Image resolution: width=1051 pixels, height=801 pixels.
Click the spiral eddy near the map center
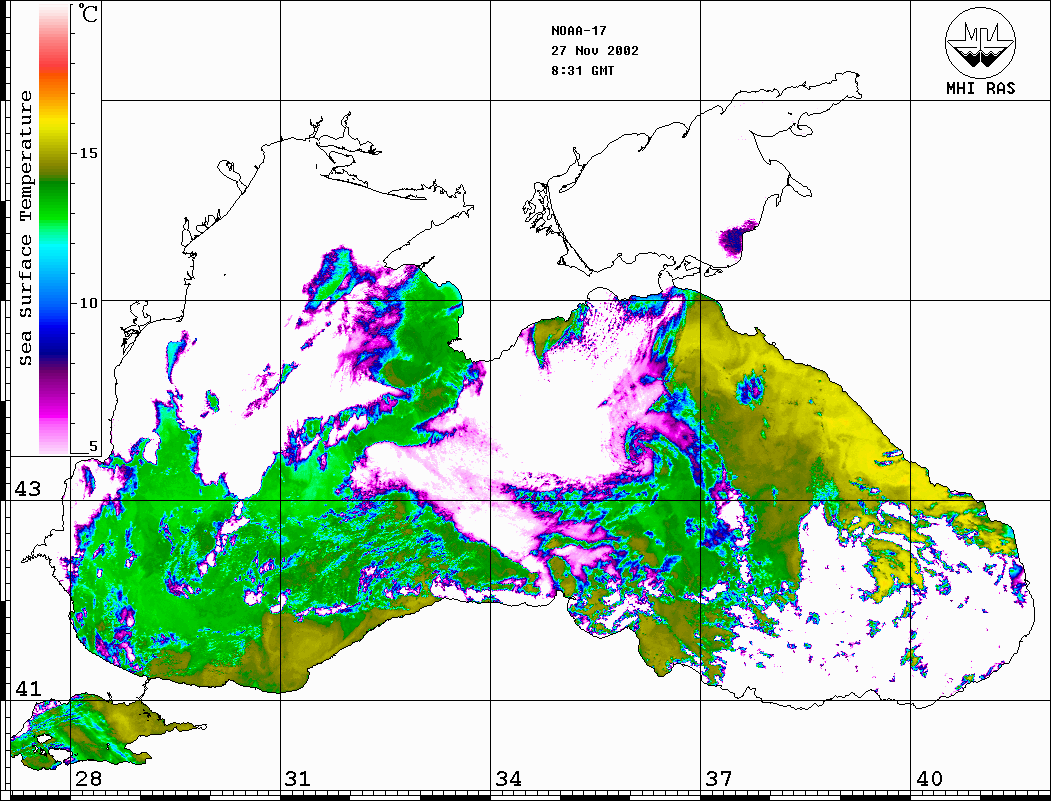[x=640, y=448]
